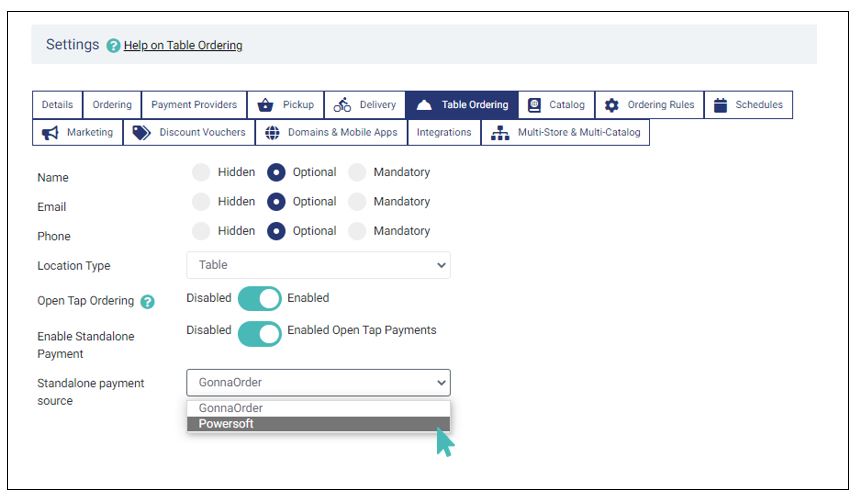Switch to the Ordering tab

(x=112, y=105)
